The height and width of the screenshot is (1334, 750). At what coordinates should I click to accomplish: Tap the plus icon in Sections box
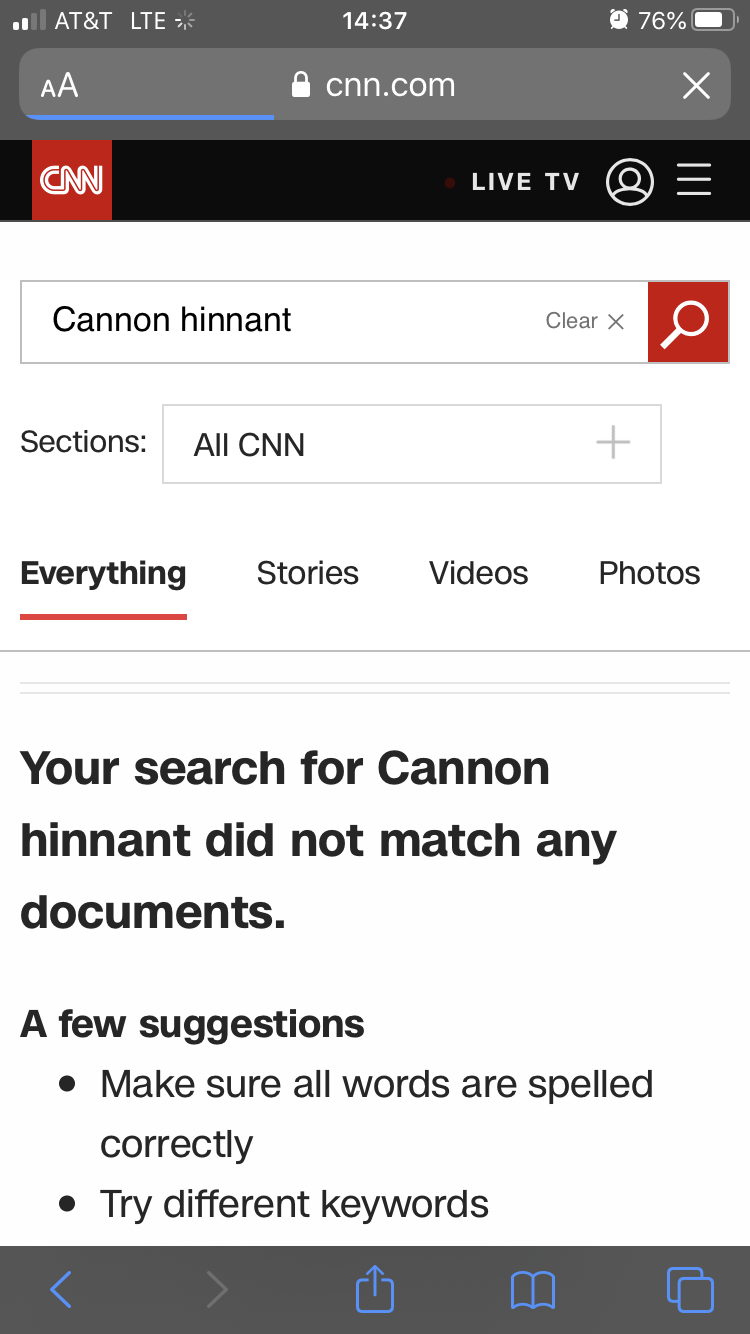(x=613, y=442)
